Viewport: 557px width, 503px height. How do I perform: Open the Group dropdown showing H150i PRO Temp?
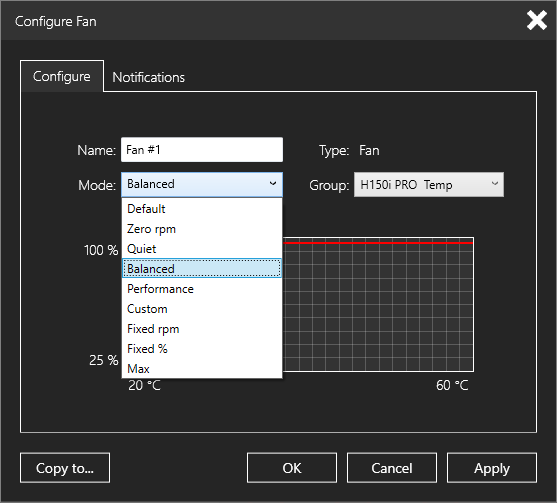coord(429,185)
